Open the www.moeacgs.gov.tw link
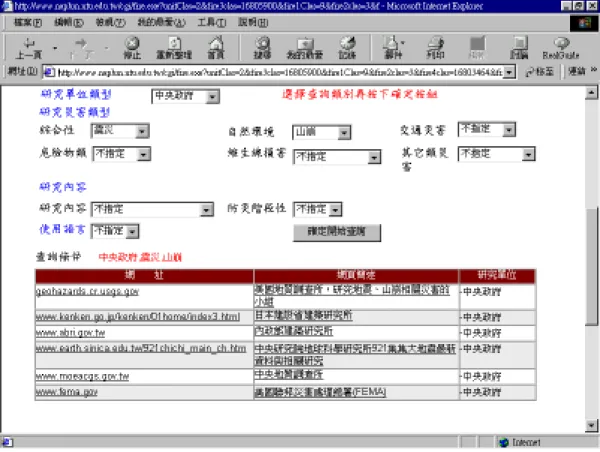Viewport: 600px width, 452px height. (82, 376)
